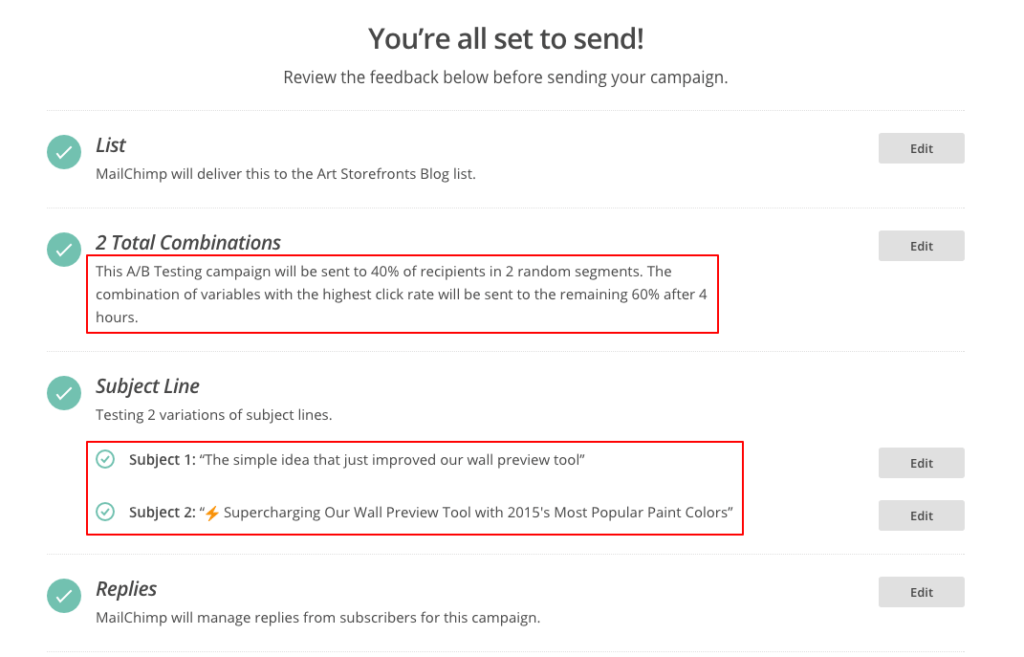Click the small check icon for Subject 2
The height and width of the screenshot is (657, 1024).
[x=105, y=512]
